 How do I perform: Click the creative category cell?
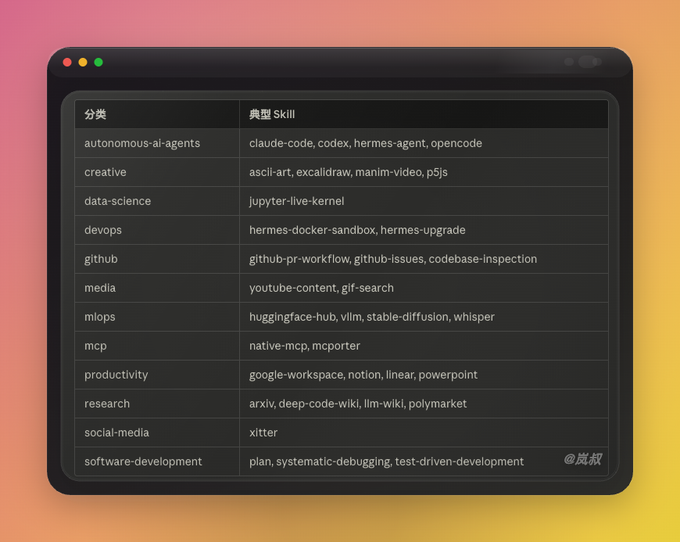(157, 172)
